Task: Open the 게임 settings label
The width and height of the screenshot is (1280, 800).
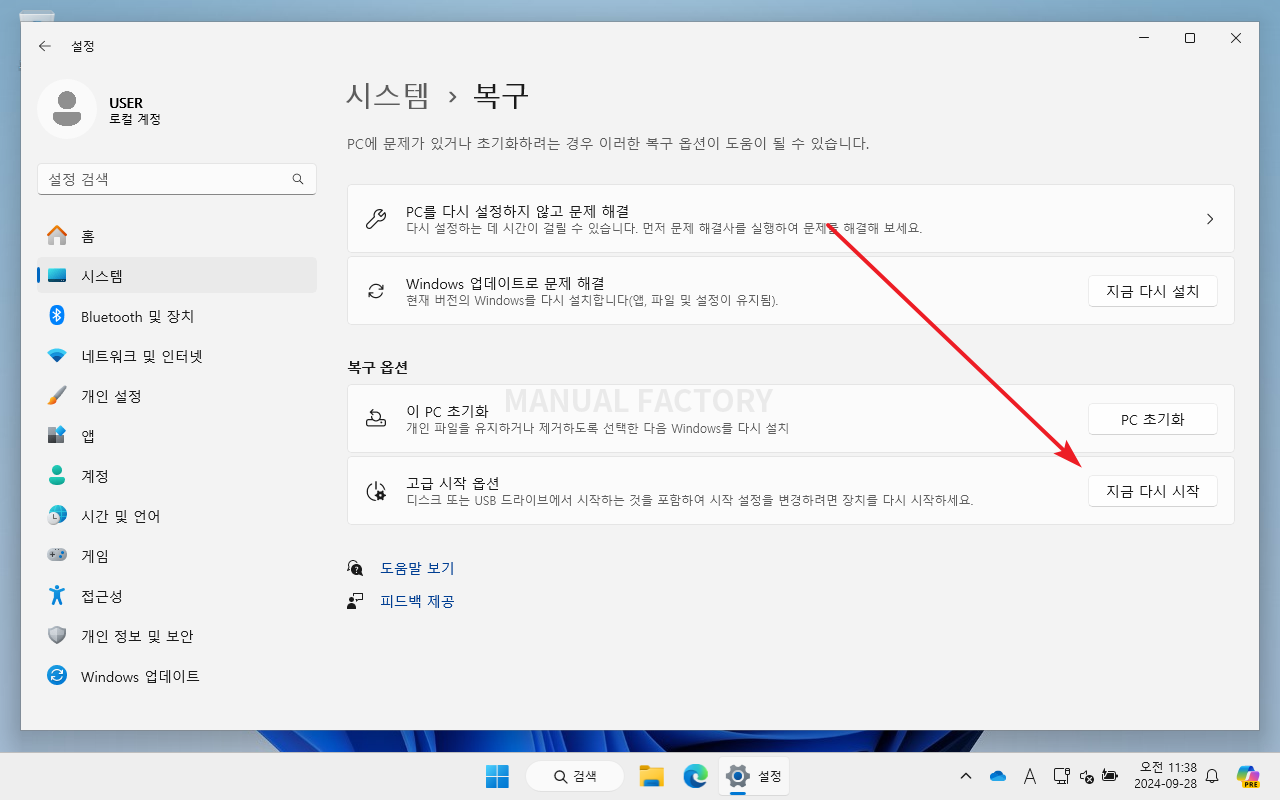Action: point(95,556)
